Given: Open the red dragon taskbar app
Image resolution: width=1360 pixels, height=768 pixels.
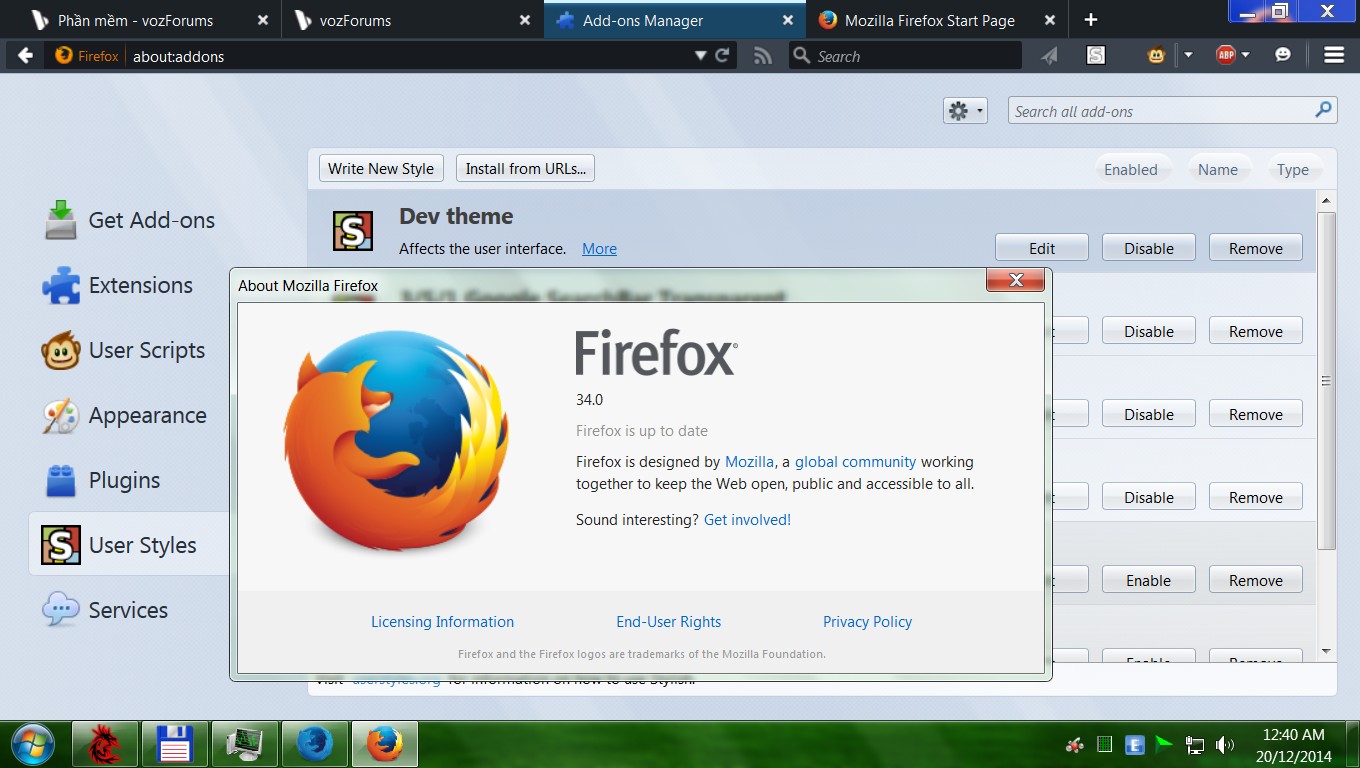Looking at the screenshot, I should [x=105, y=744].
